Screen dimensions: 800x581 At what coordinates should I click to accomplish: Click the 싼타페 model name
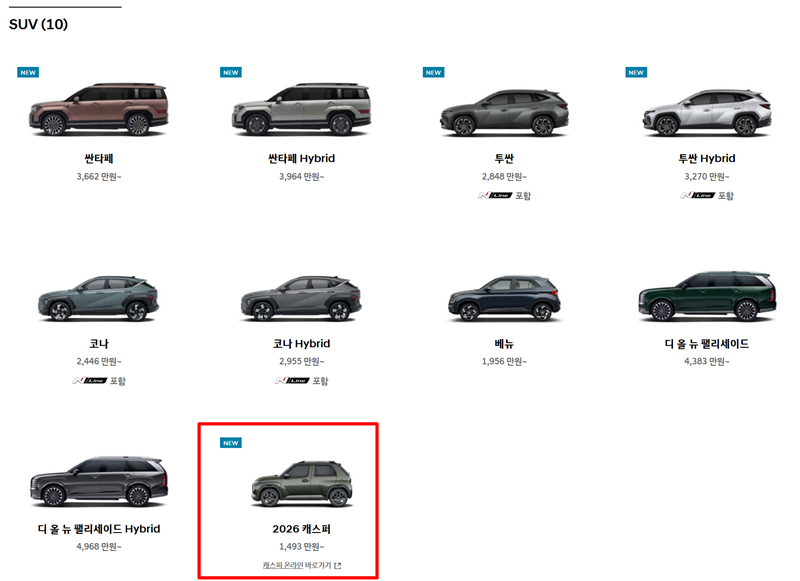(98, 158)
